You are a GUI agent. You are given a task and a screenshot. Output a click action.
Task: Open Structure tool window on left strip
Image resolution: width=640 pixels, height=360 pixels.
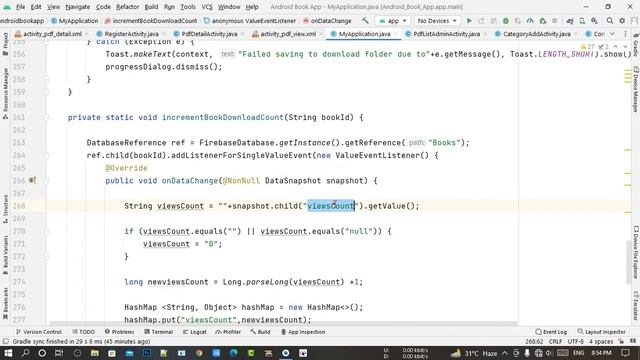tap(5, 208)
